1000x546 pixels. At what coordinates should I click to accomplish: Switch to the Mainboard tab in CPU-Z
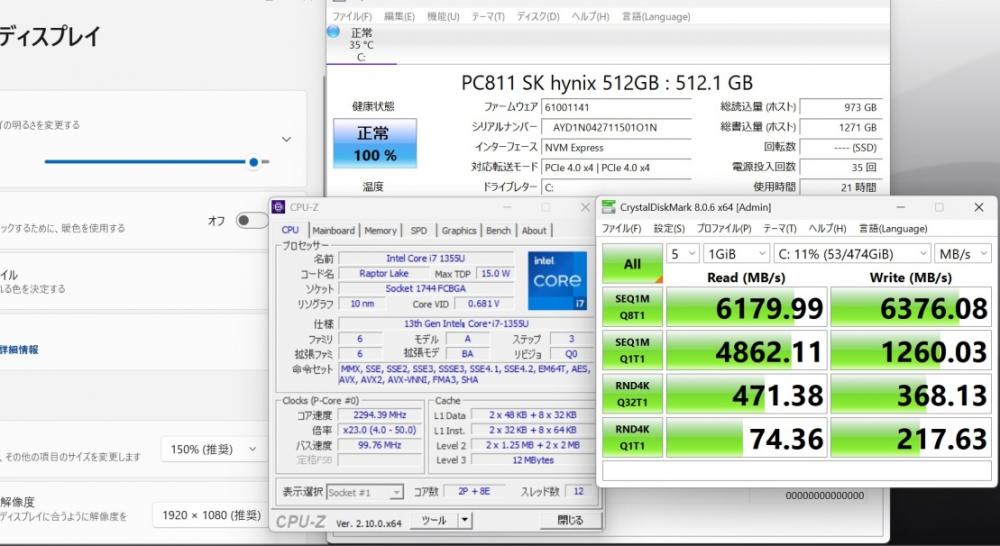tap(333, 230)
